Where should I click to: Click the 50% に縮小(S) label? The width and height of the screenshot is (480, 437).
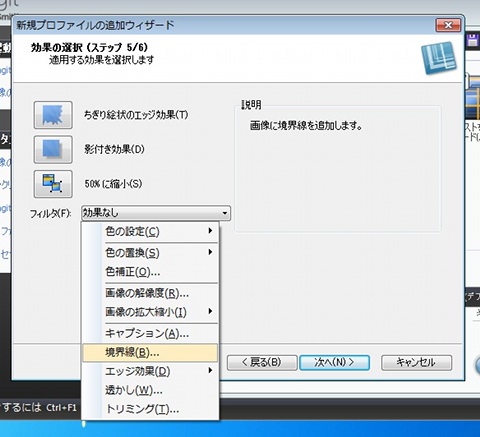pos(113,184)
